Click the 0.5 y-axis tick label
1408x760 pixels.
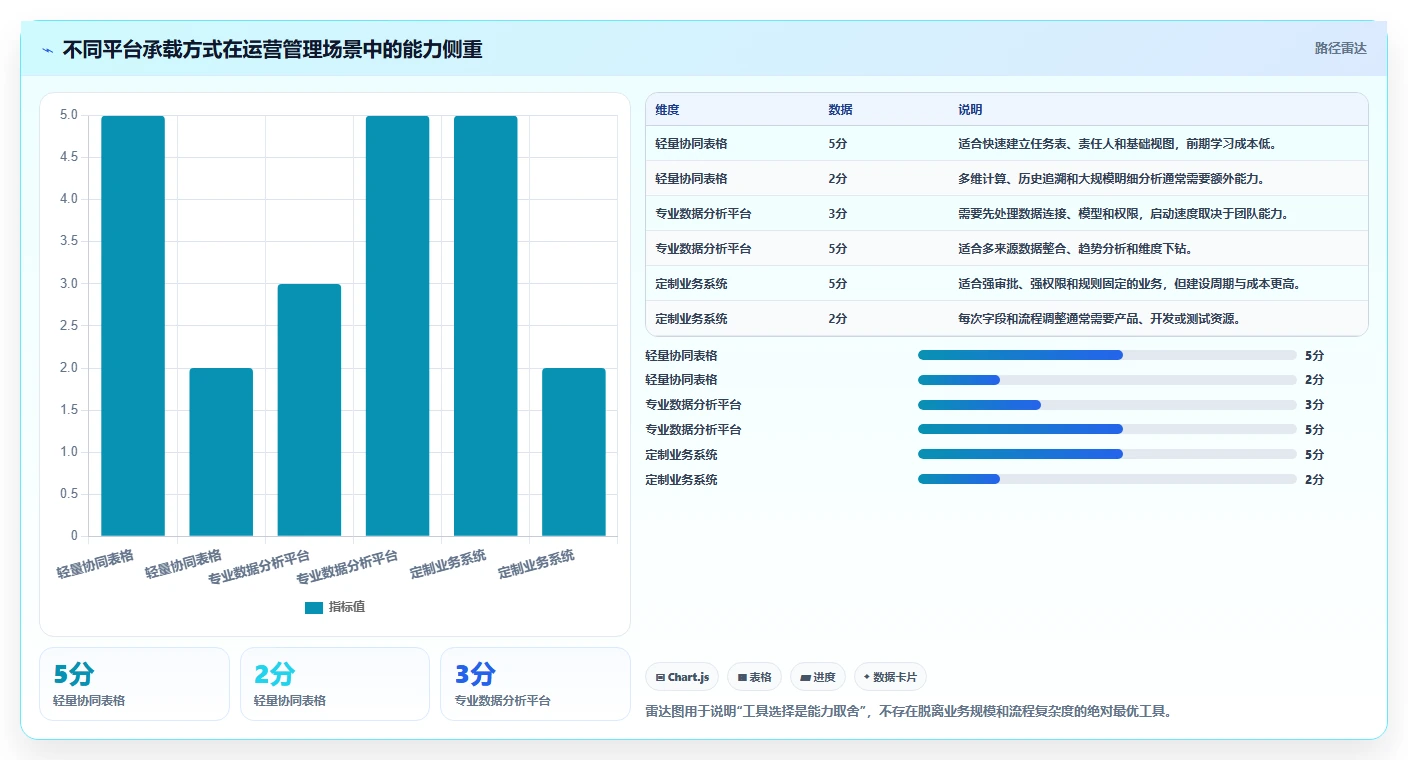(x=68, y=494)
